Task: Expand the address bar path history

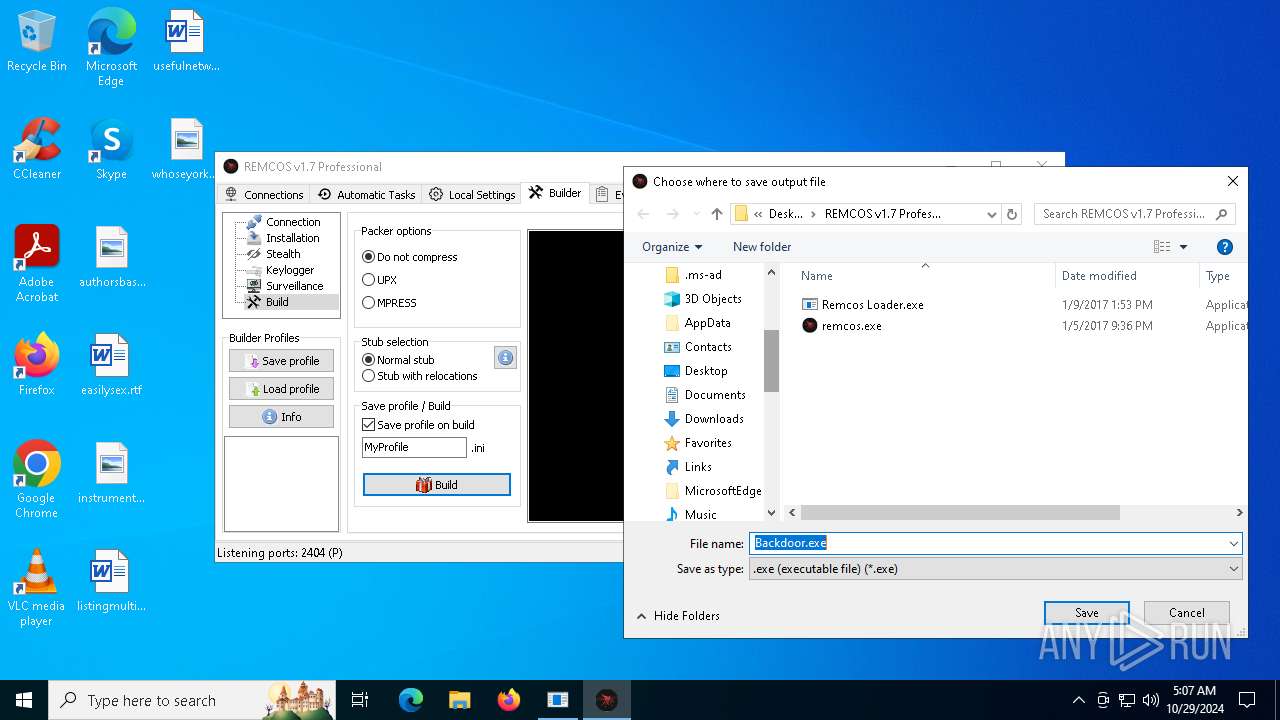Action: 991,214
